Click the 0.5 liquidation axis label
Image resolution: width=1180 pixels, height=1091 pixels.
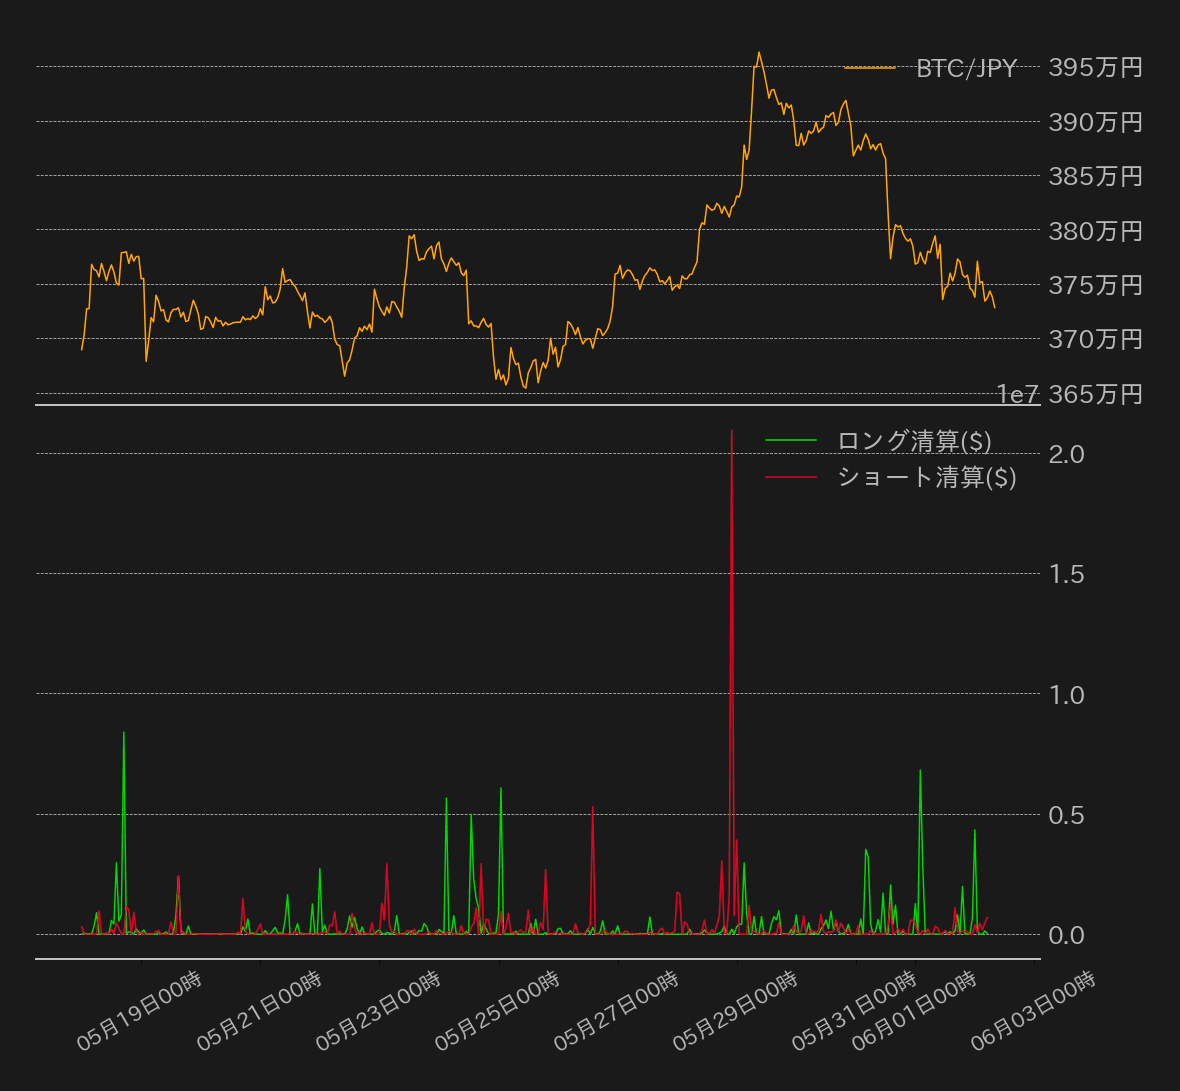click(1066, 815)
